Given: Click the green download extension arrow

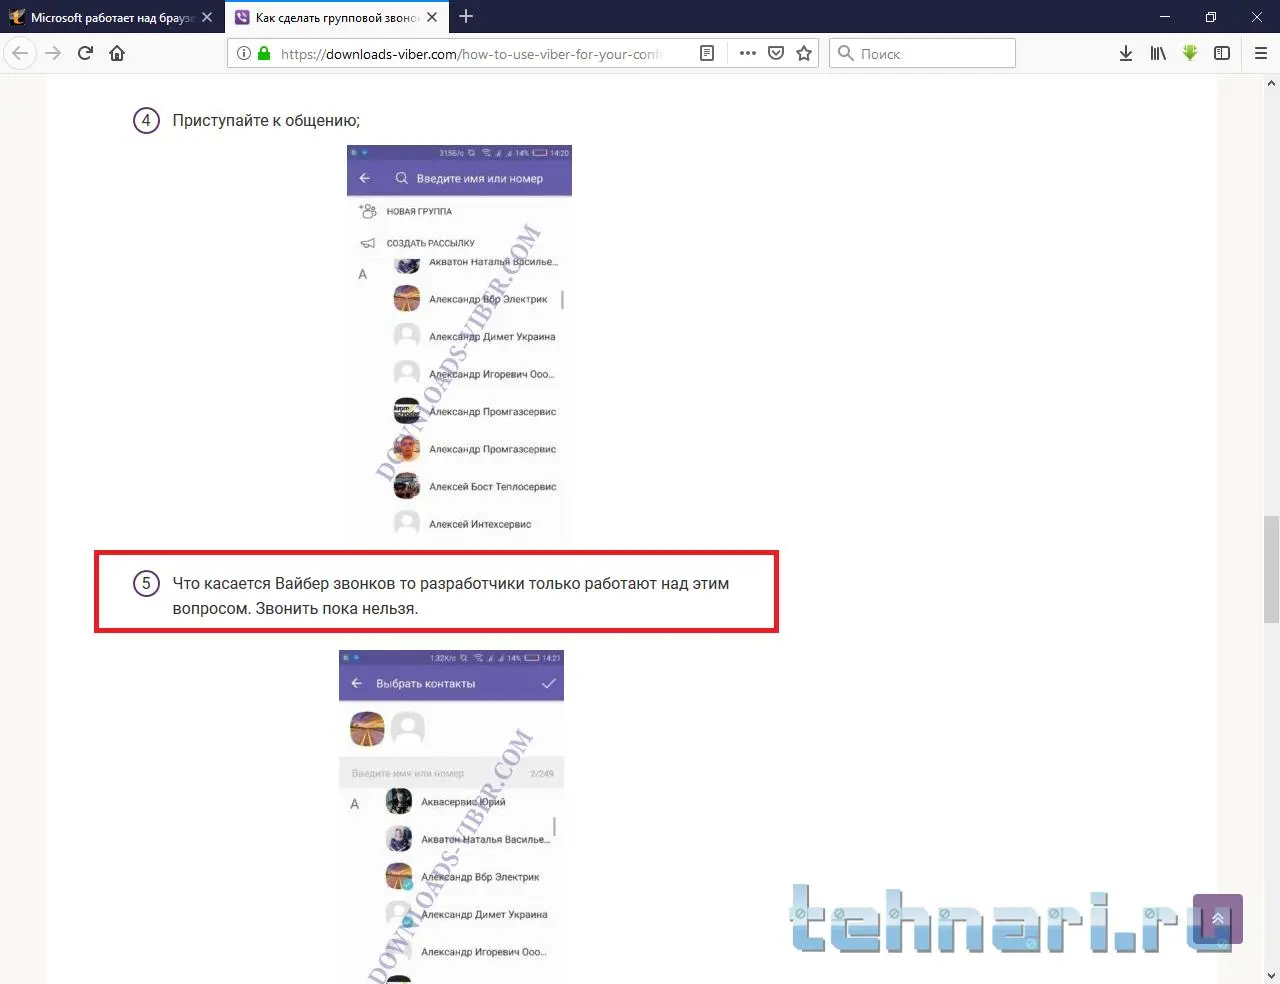Looking at the screenshot, I should (x=1190, y=53).
